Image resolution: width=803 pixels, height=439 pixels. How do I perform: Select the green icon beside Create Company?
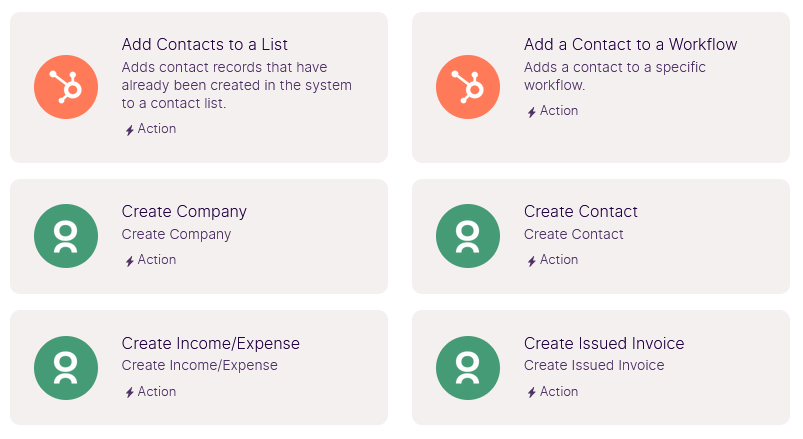pos(66,236)
